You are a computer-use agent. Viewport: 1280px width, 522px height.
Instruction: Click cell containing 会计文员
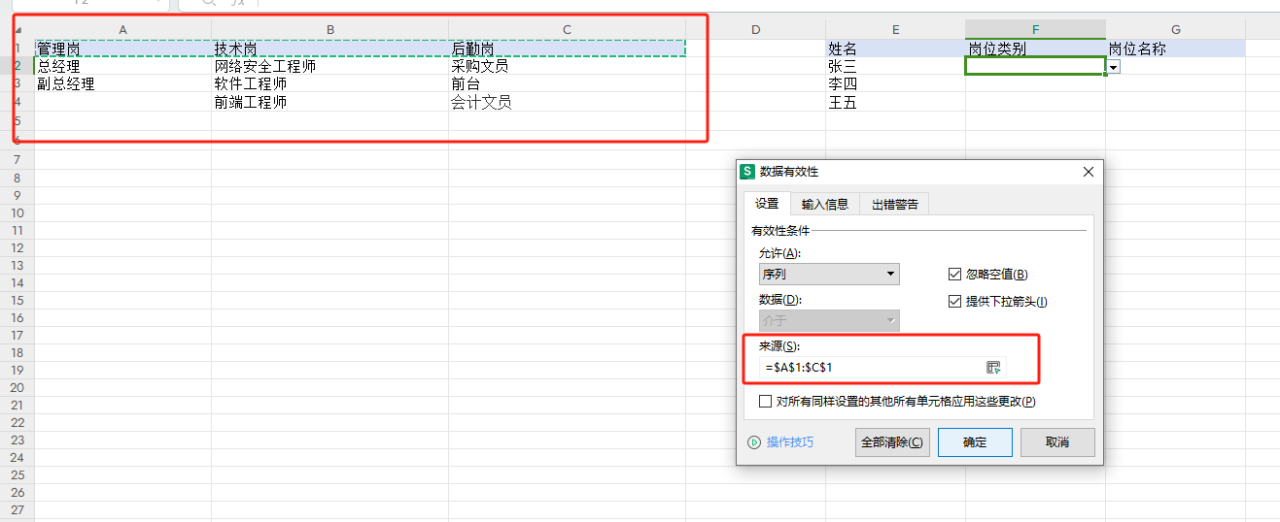tap(567, 102)
